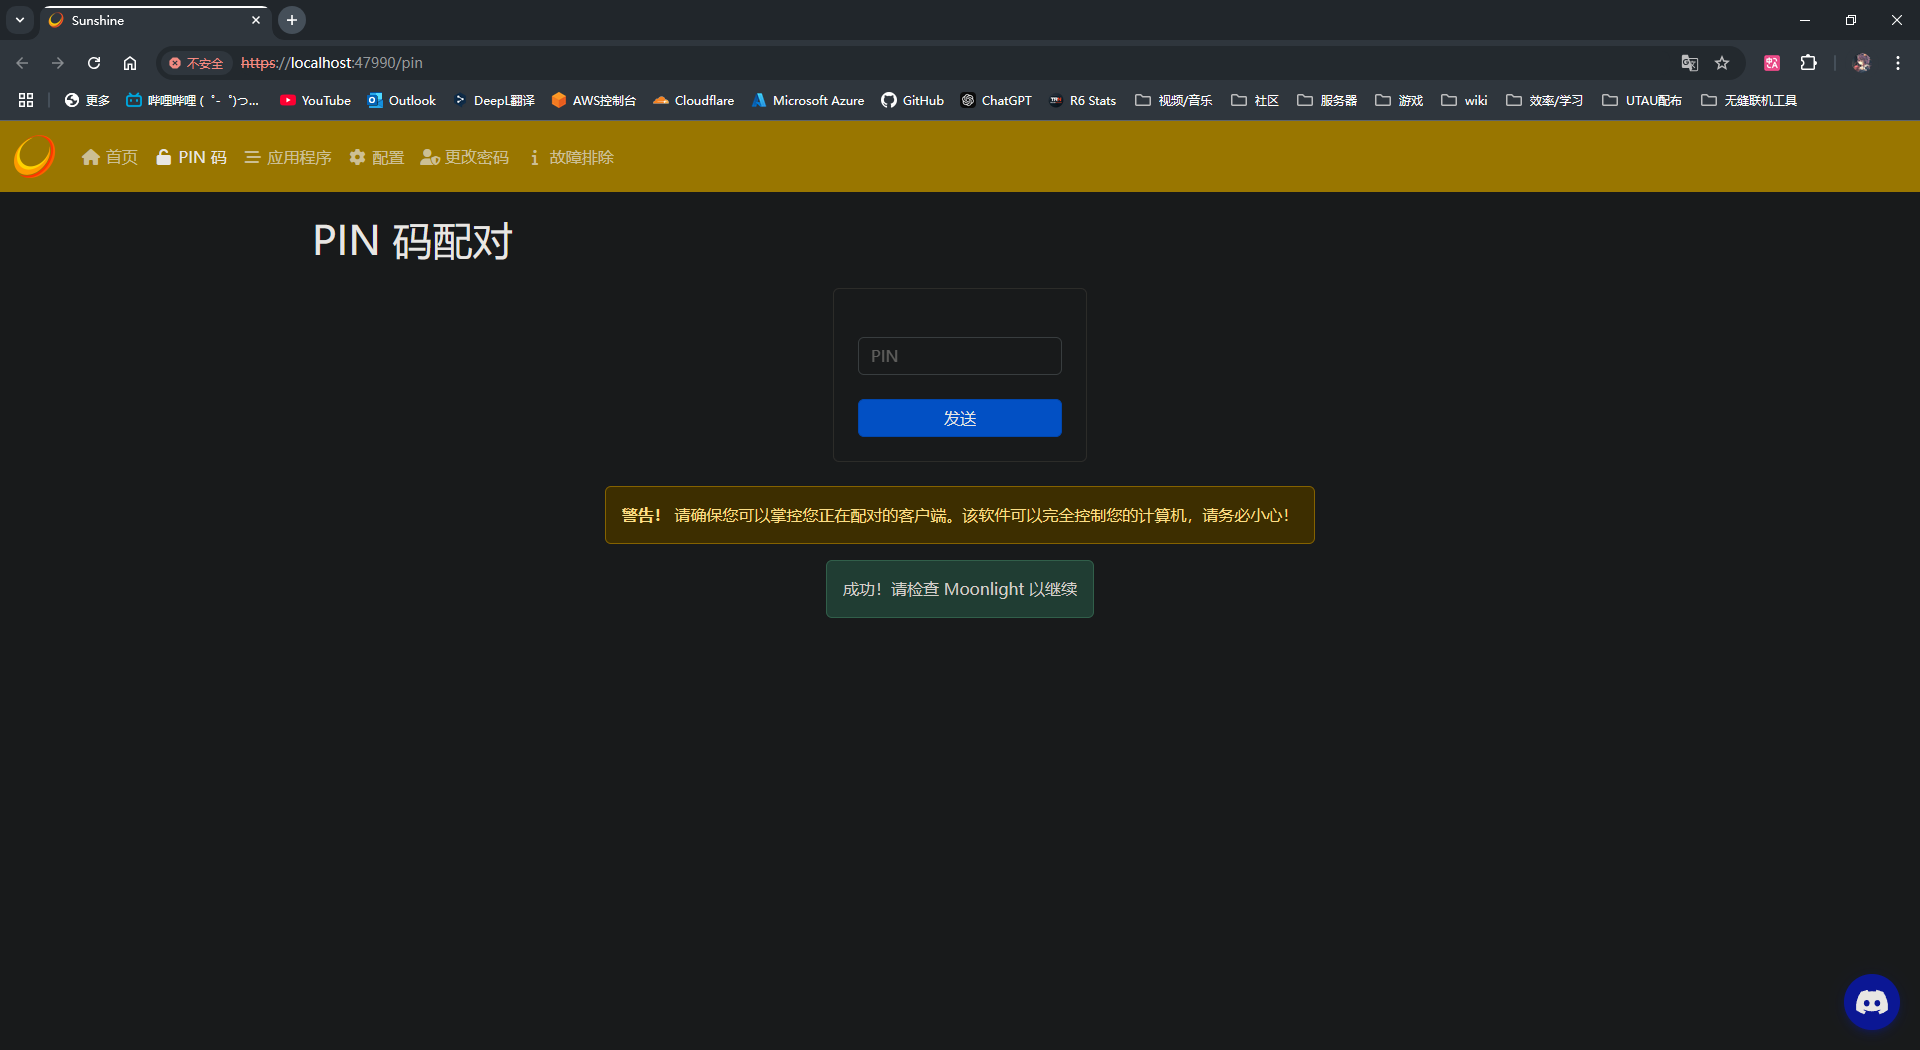This screenshot has width=1920, height=1050.
Task: Open a new browser tab
Action: [x=292, y=20]
